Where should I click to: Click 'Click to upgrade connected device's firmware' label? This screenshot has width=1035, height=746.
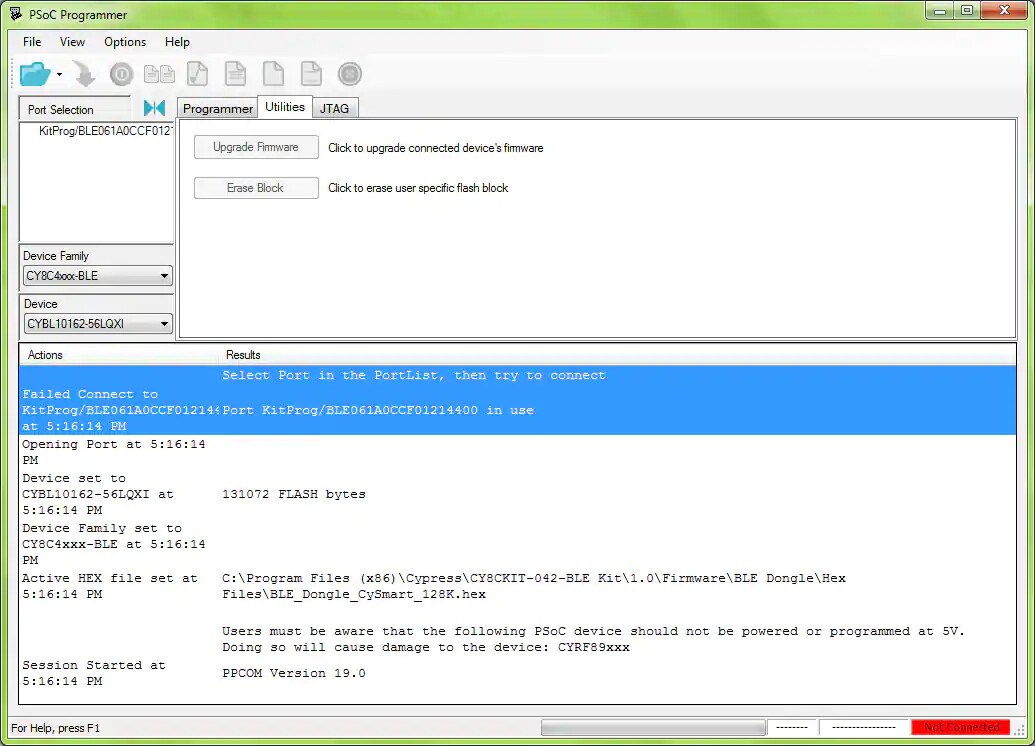(436, 148)
